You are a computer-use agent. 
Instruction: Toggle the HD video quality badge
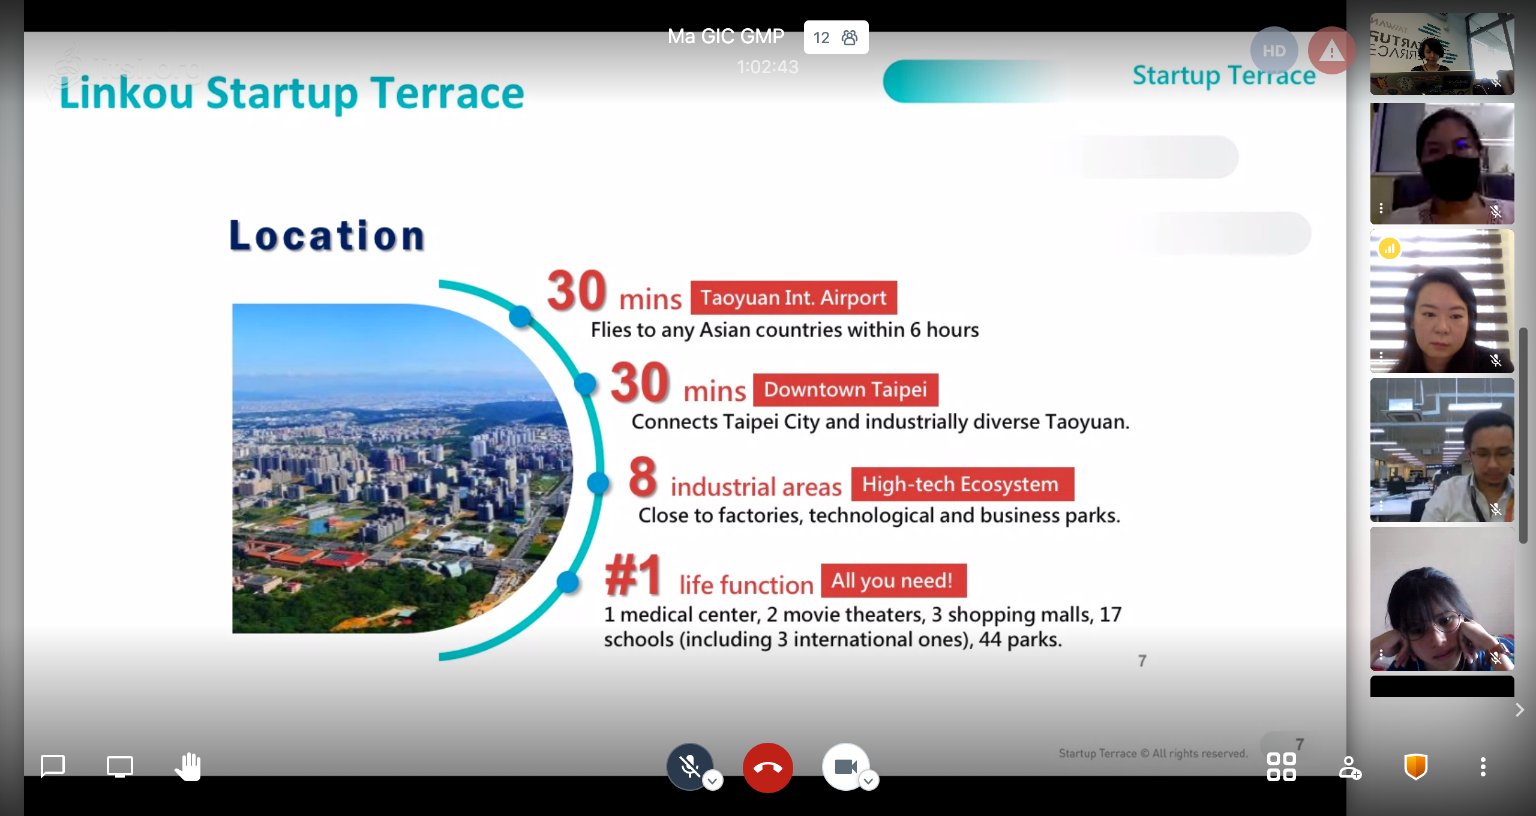pos(1274,51)
